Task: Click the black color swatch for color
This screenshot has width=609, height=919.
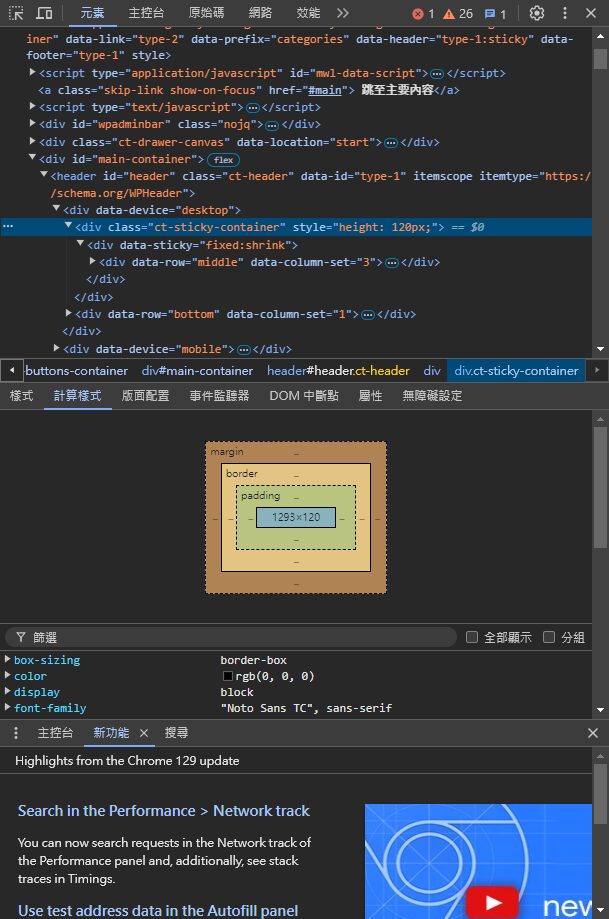Action: coord(227,676)
